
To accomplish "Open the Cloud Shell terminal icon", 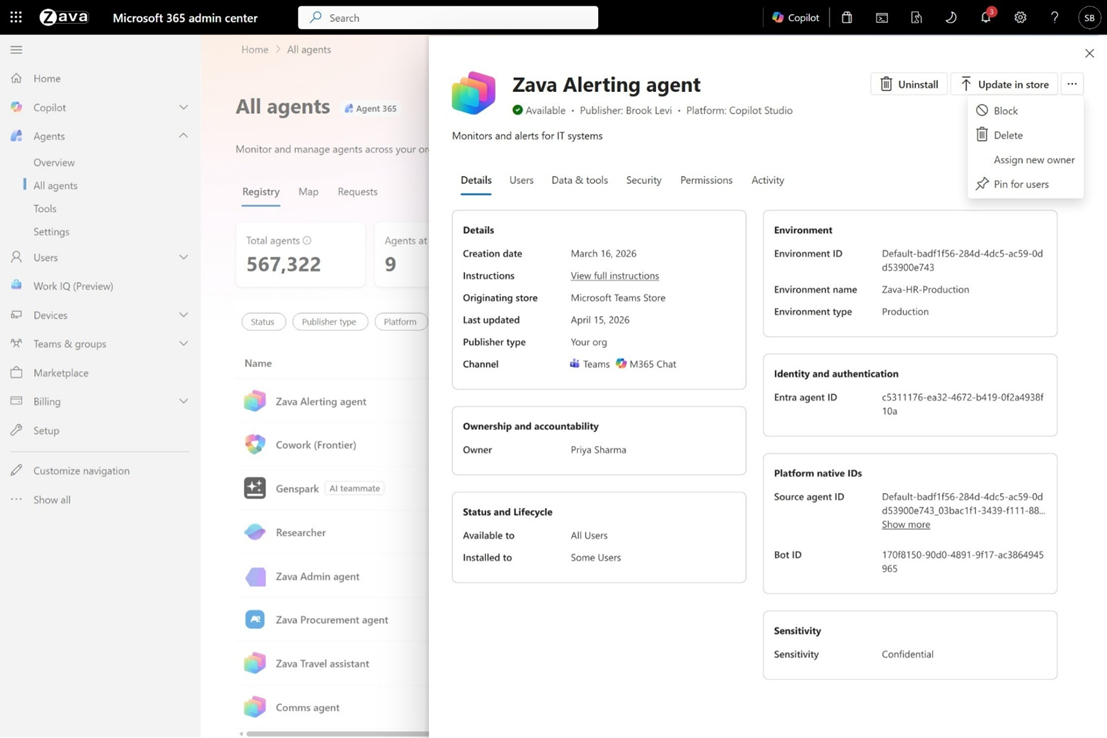I will tap(882, 18).
